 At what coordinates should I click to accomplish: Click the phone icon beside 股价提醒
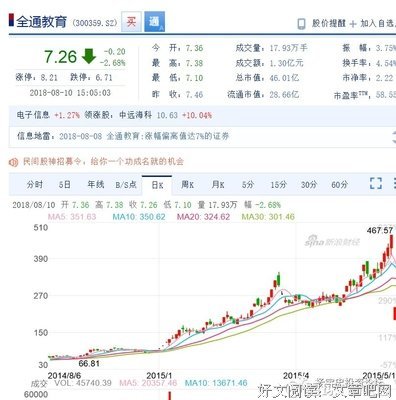[x=301, y=24]
